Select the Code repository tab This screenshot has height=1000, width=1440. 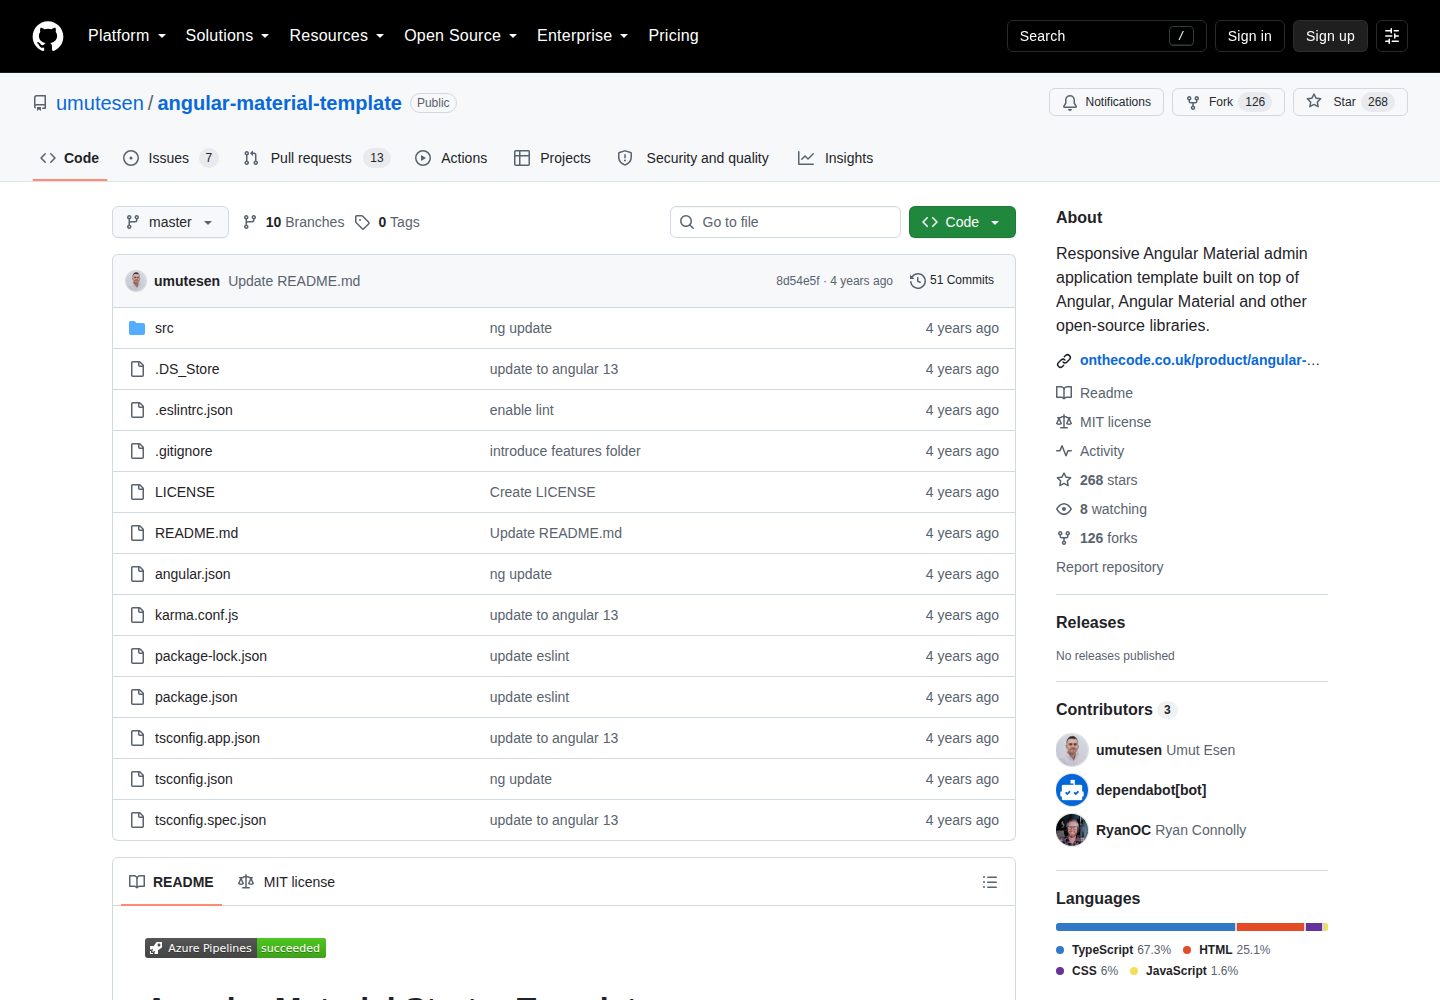[x=70, y=158]
